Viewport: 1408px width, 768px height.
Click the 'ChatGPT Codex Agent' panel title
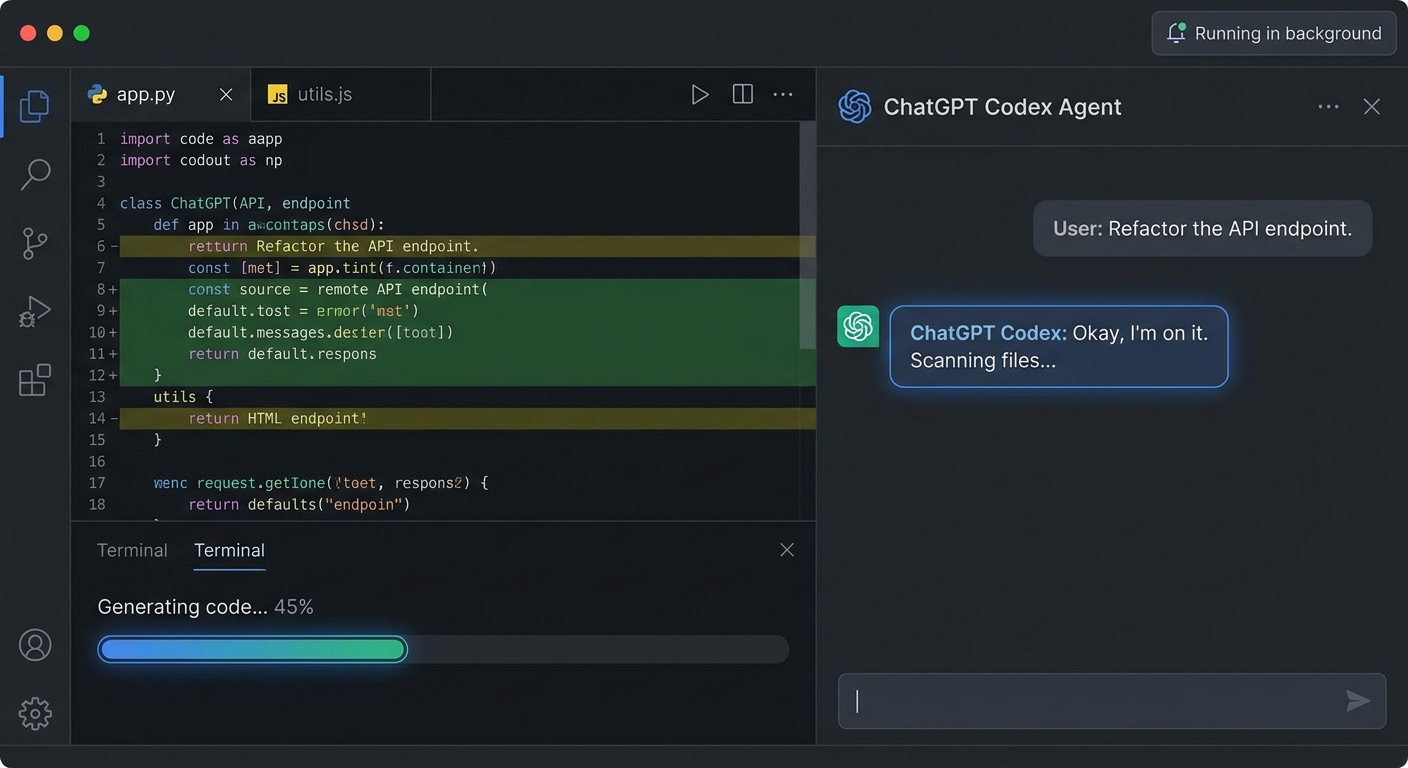[x=1002, y=107]
